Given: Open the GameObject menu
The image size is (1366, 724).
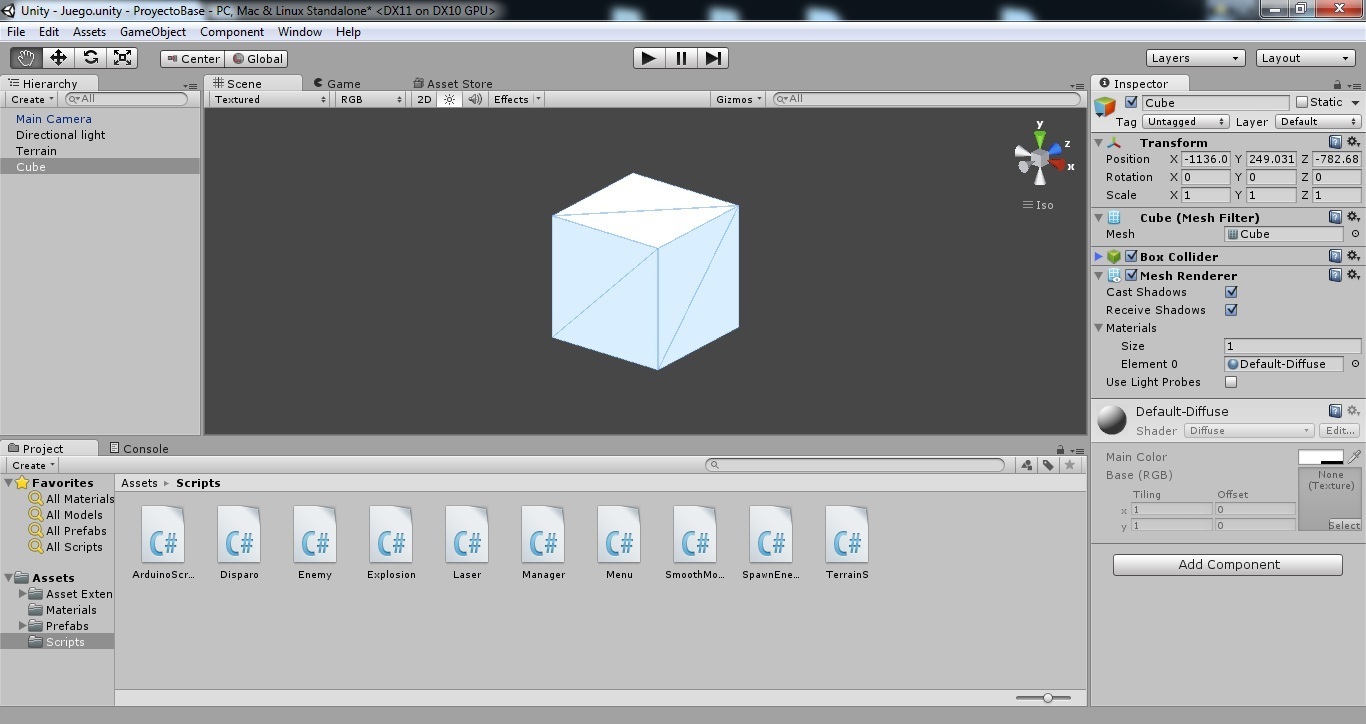Looking at the screenshot, I should point(152,32).
